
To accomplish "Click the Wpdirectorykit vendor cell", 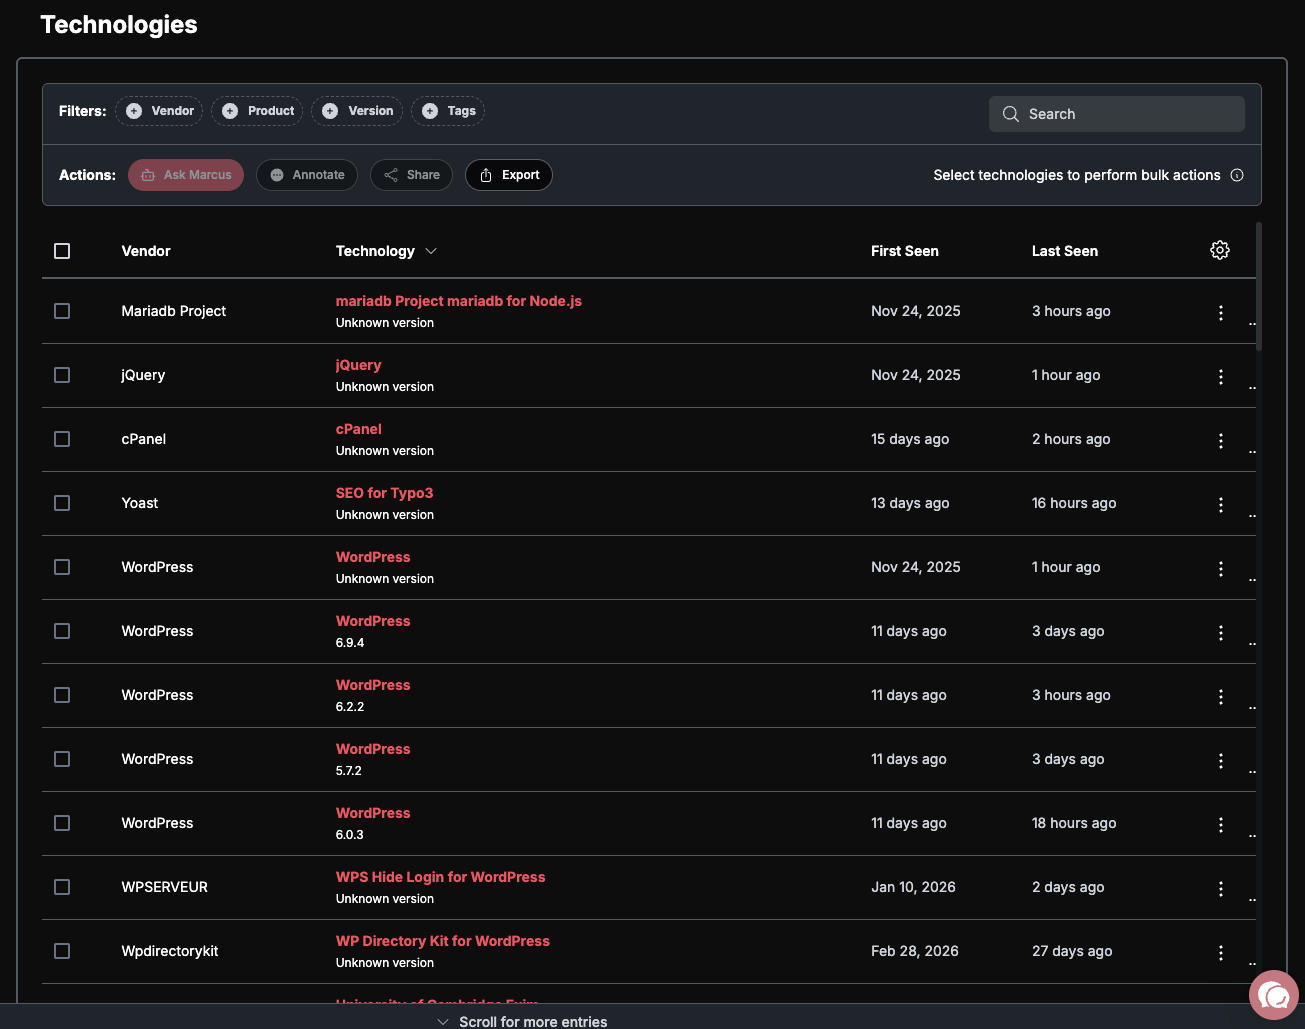I will 170,951.
